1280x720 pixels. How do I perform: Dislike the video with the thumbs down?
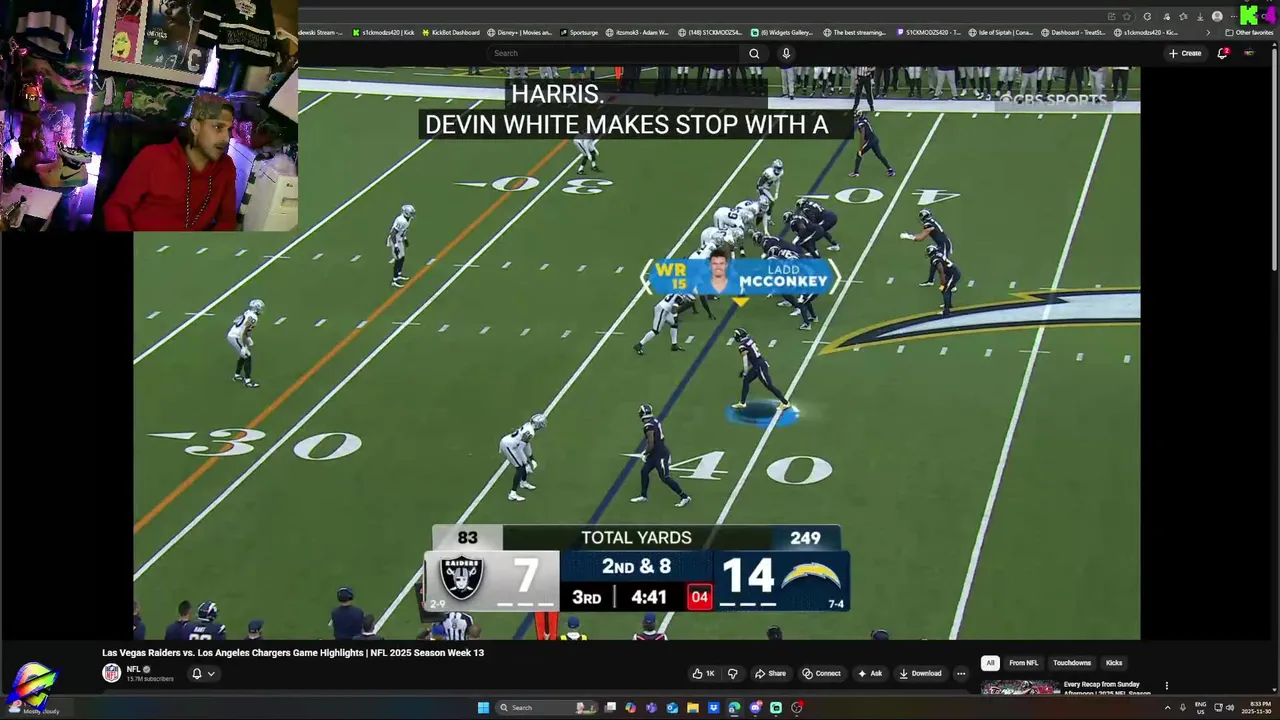click(732, 674)
